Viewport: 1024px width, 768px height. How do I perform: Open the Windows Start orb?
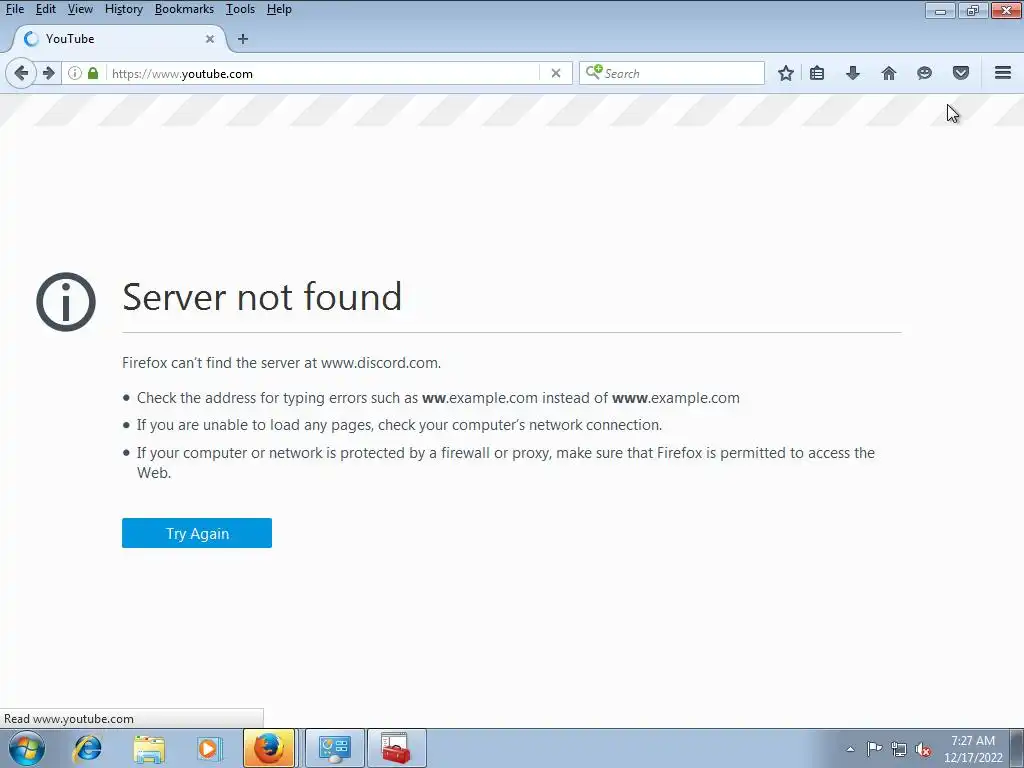pyautogui.click(x=26, y=748)
